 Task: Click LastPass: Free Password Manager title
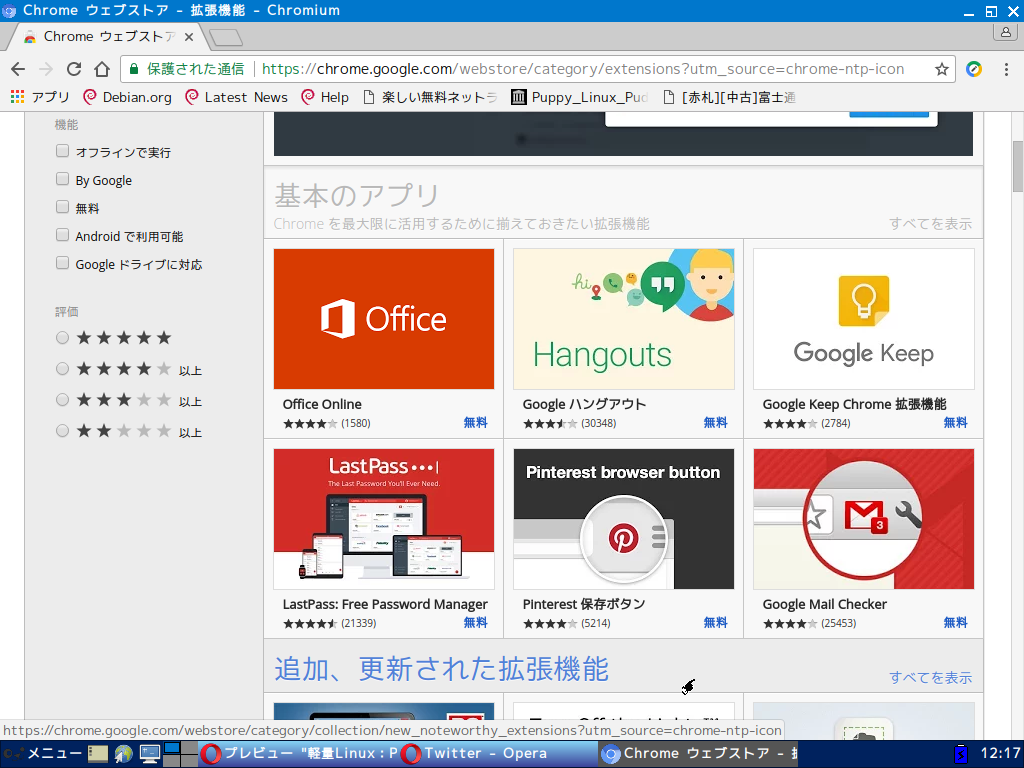pos(385,605)
